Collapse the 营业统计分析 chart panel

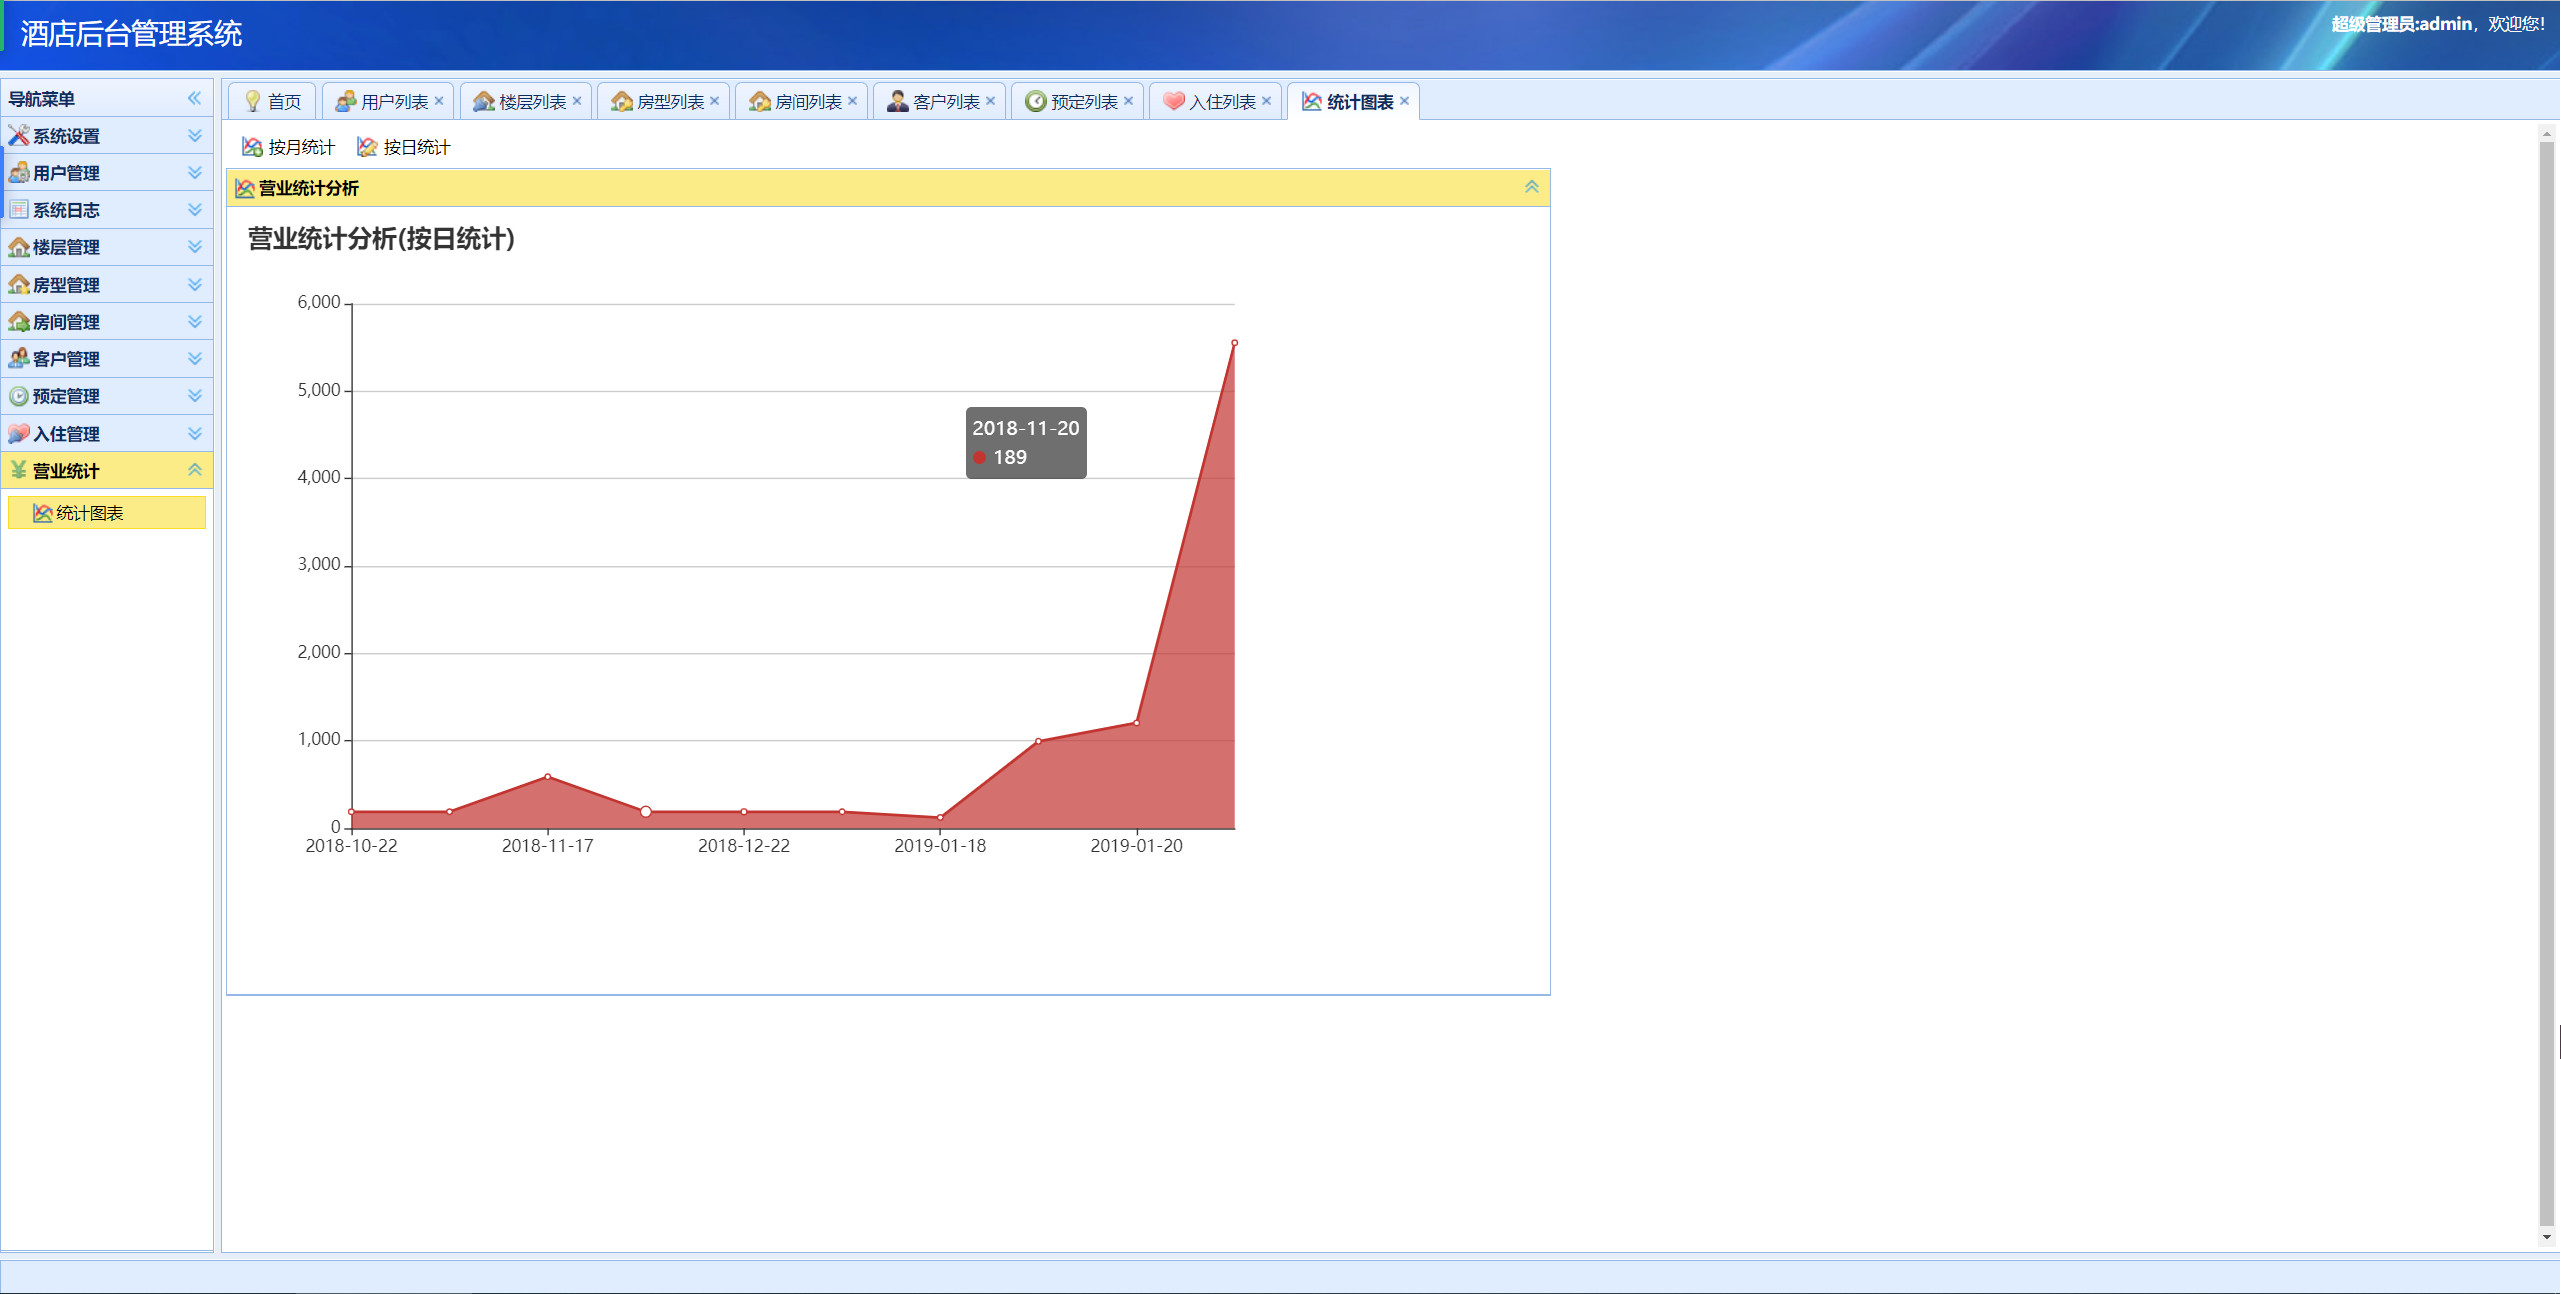click(x=1532, y=187)
